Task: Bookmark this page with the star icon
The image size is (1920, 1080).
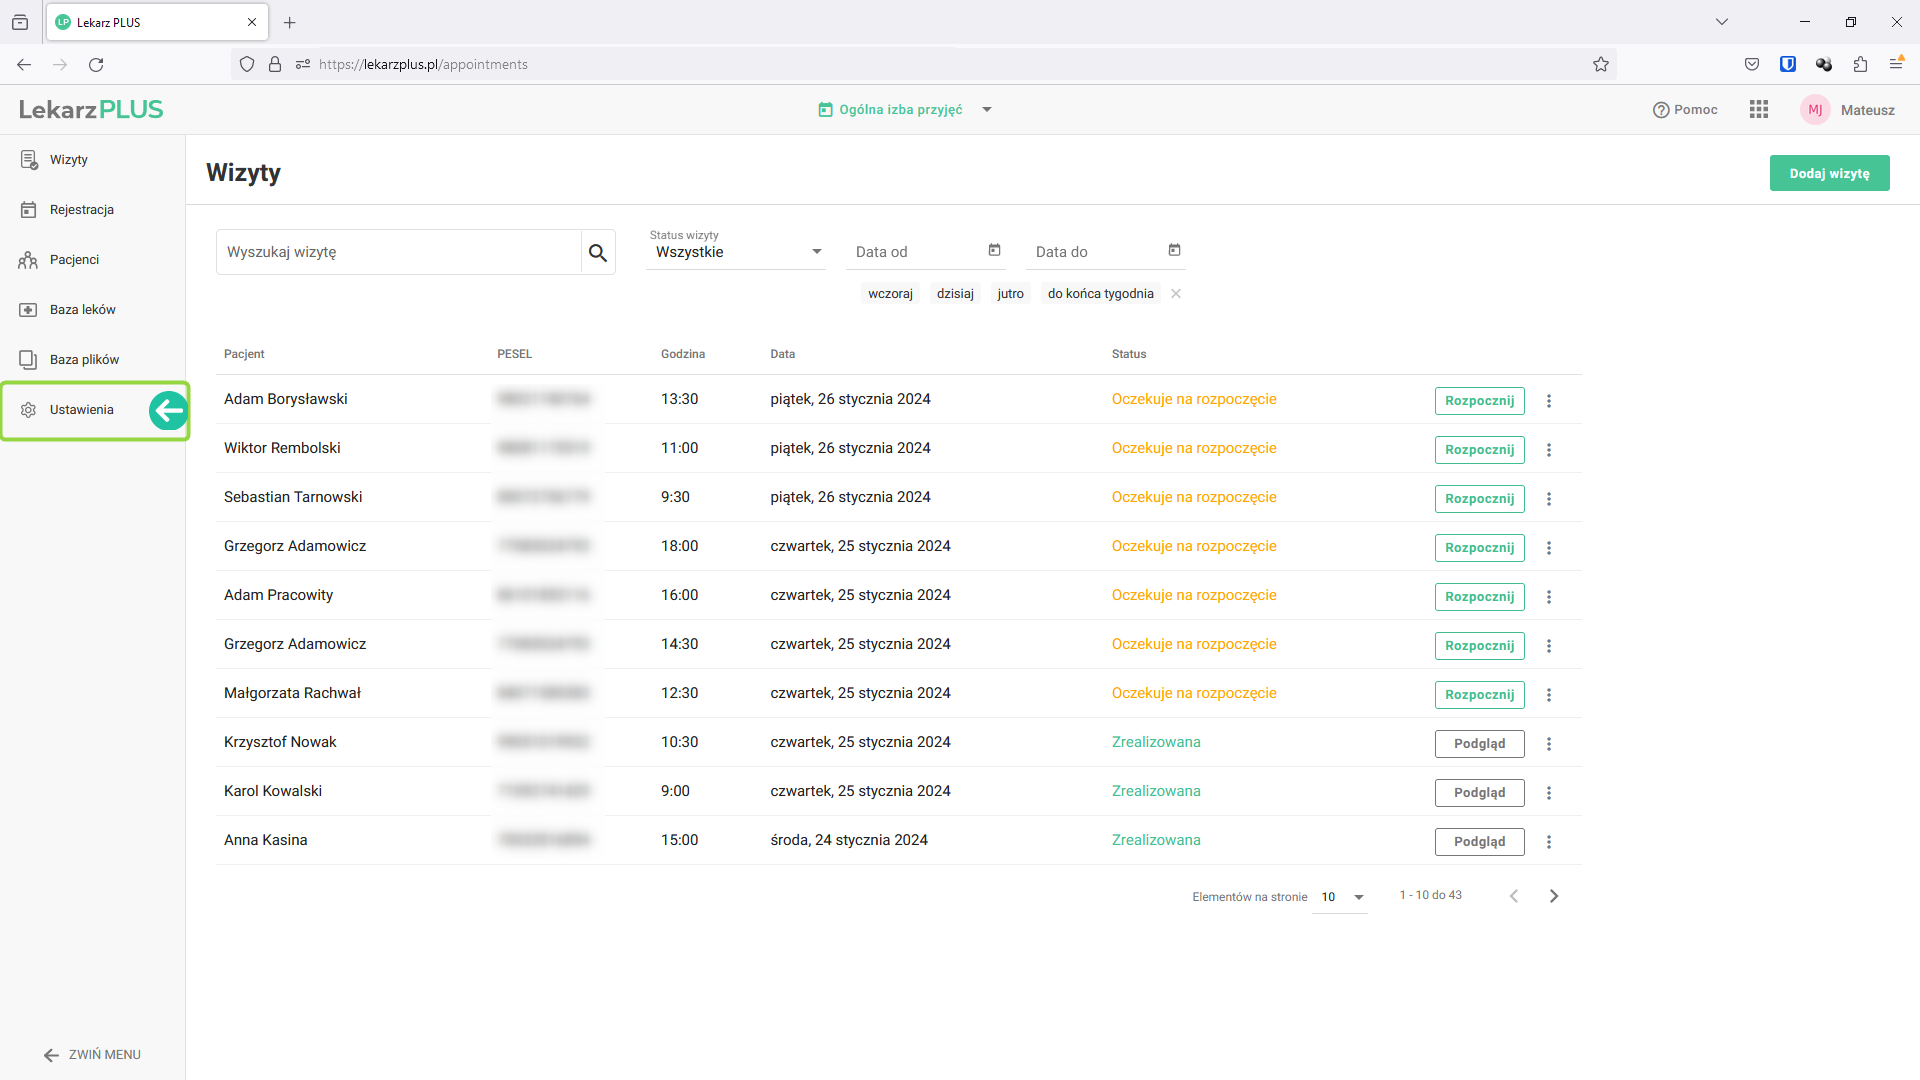Action: point(1601,64)
